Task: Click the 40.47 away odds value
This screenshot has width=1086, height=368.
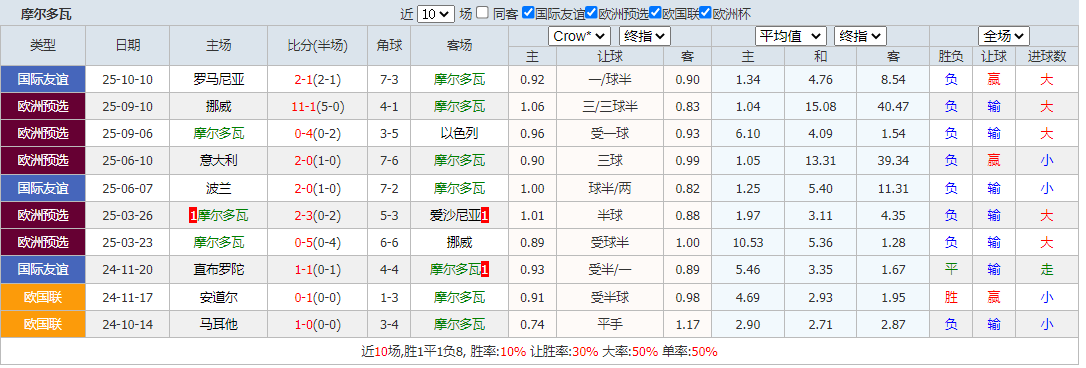Action: [893, 107]
